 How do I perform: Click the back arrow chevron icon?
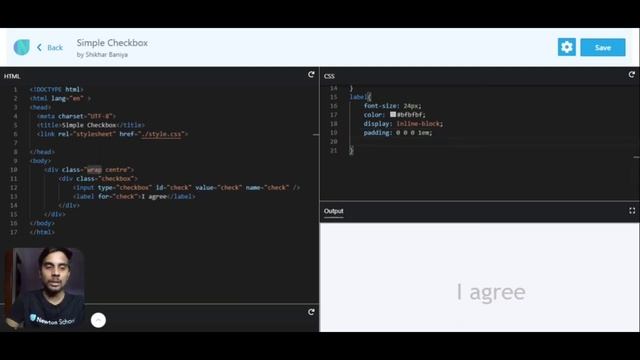(39, 47)
